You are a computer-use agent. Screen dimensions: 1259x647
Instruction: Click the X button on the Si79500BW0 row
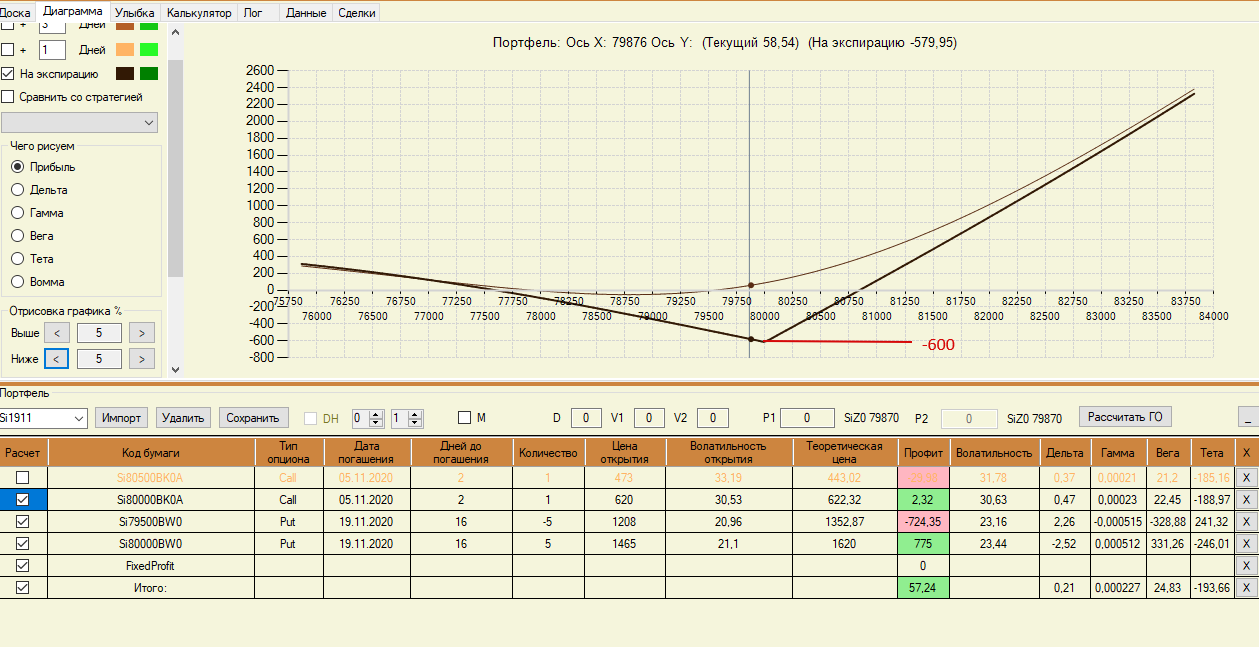pos(1245,522)
